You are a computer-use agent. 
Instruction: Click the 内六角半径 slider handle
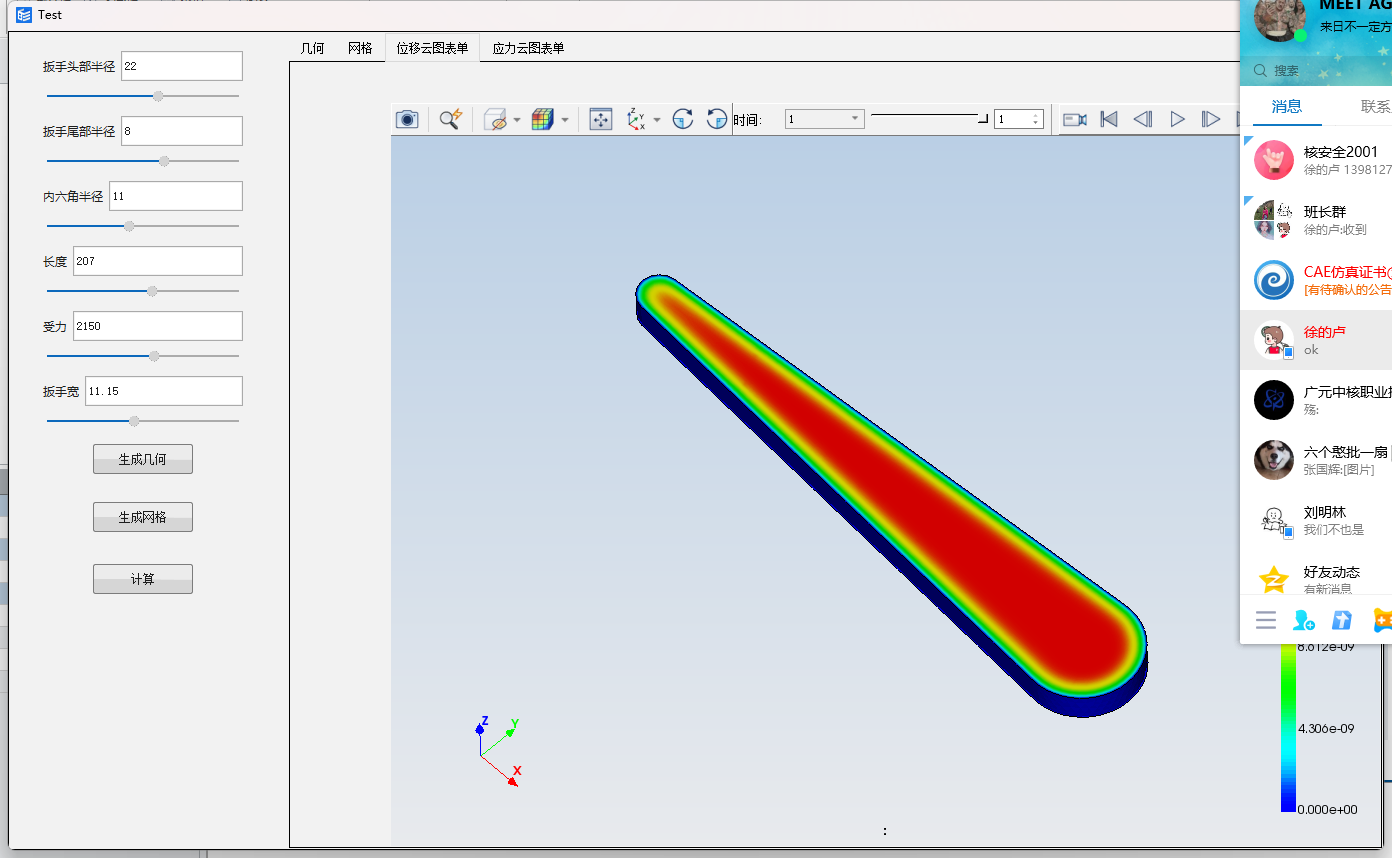(129, 226)
